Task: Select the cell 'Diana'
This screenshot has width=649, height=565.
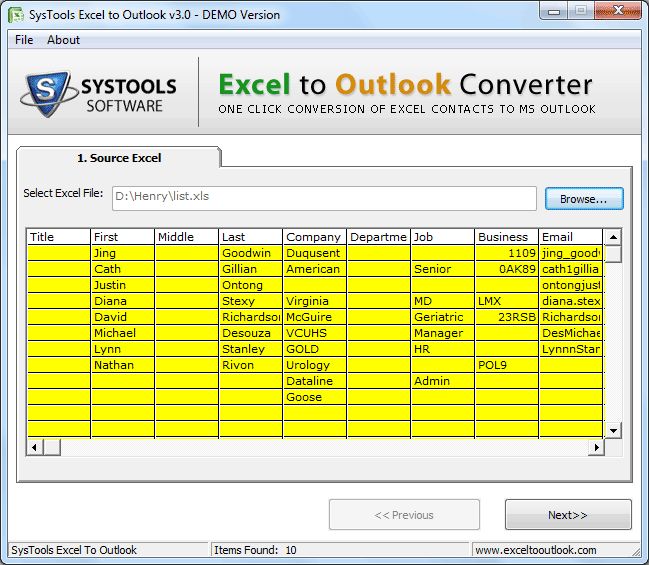Action: coord(123,301)
